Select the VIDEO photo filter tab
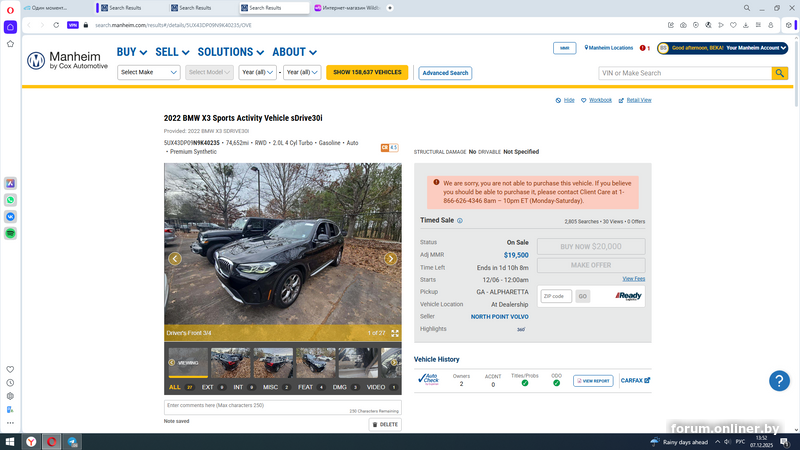The height and width of the screenshot is (450, 800). coord(382,387)
